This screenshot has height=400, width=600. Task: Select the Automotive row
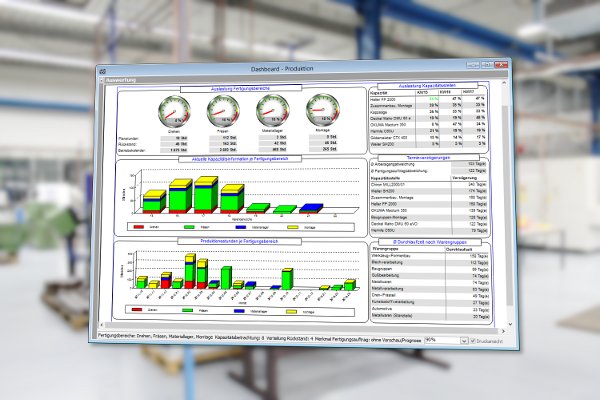pyautogui.click(x=431, y=309)
